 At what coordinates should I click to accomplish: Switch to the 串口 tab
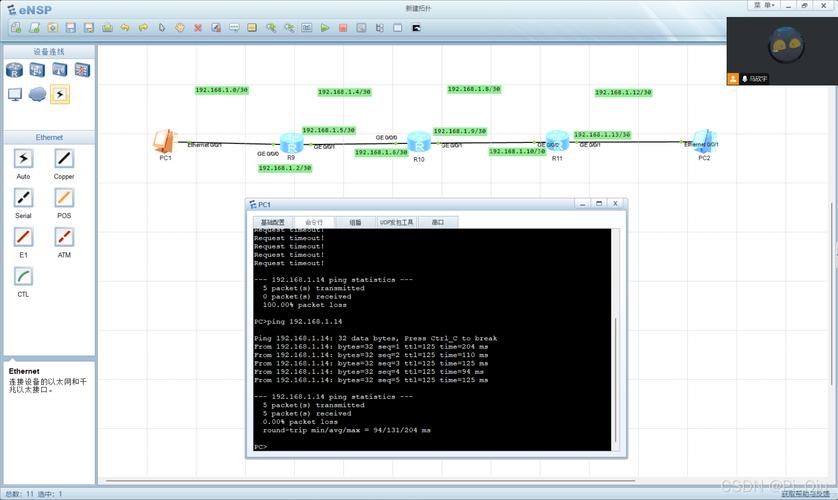pyautogui.click(x=437, y=222)
